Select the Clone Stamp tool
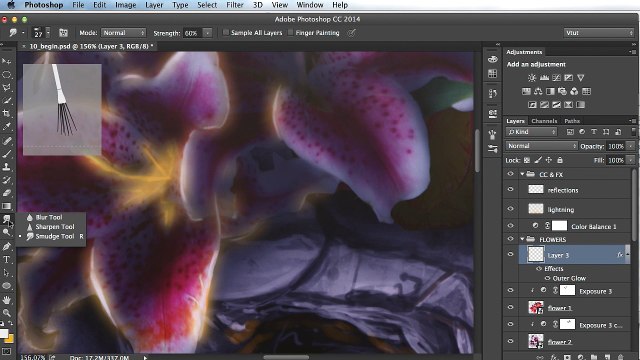The width and height of the screenshot is (640, 360). [7, 167]
